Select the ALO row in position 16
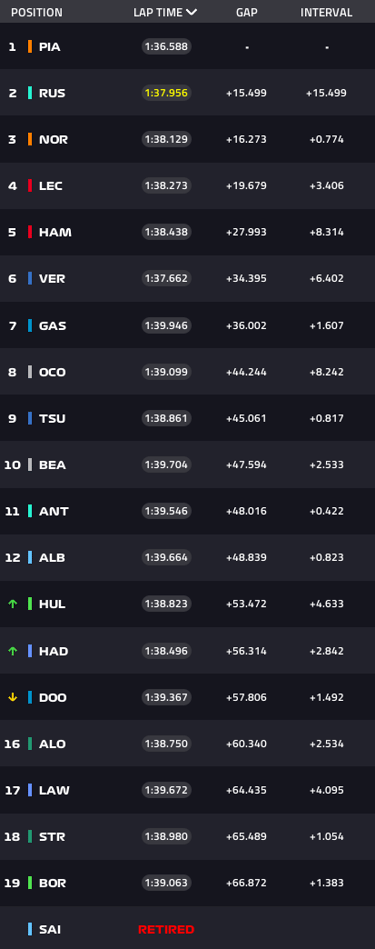The width and height of the screenshot is (375, 949). pyautogui.click(x=188, y=743)
